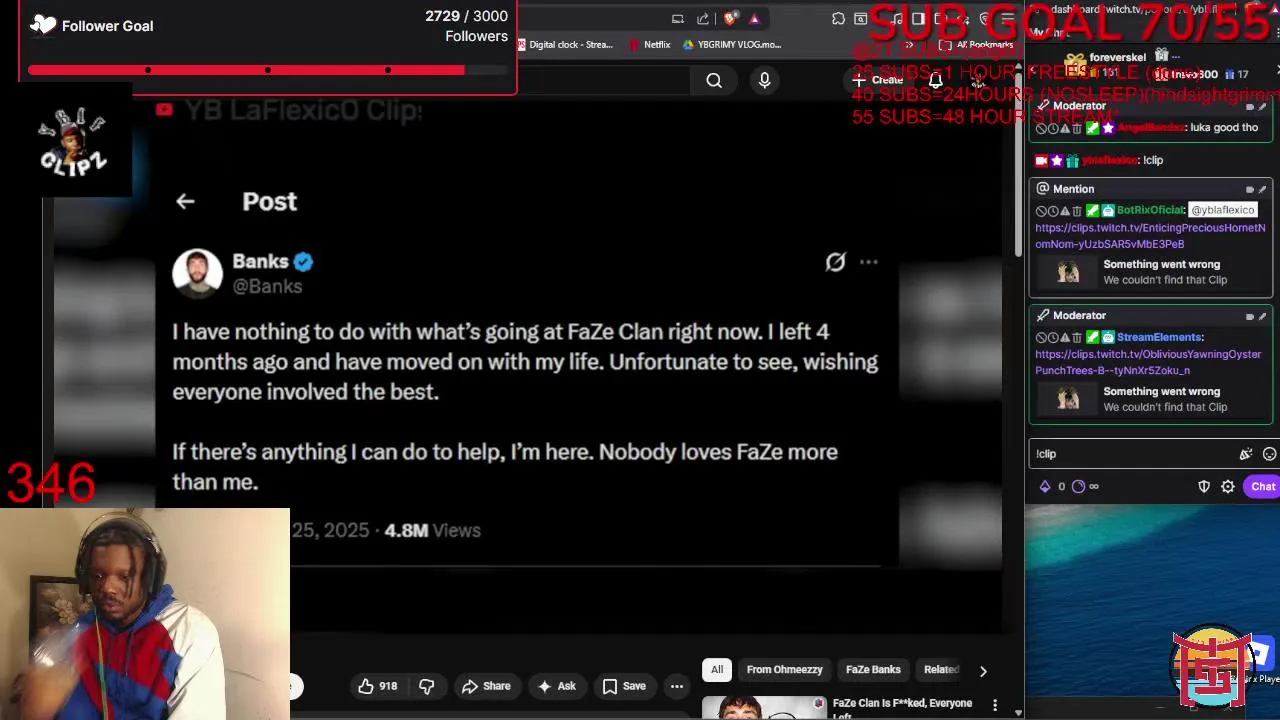The height and width of the screenshot is (720, 1280).
Task: Click the channel points icon below chat
Action: (1078, 487)
